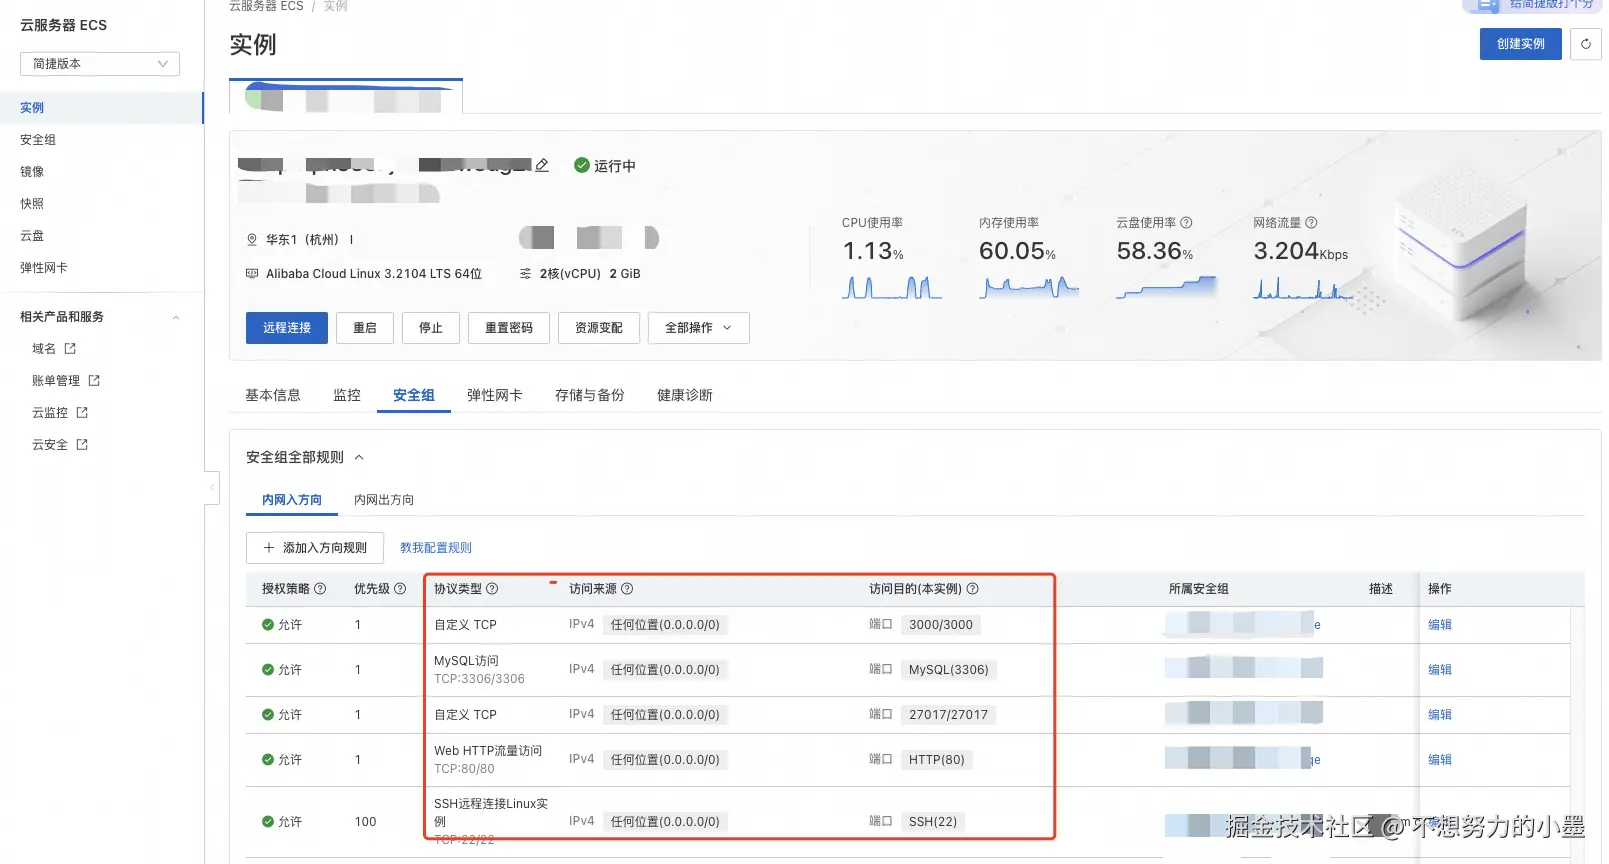Switch to the 存储与备份 tab

[x=590, y=395]
